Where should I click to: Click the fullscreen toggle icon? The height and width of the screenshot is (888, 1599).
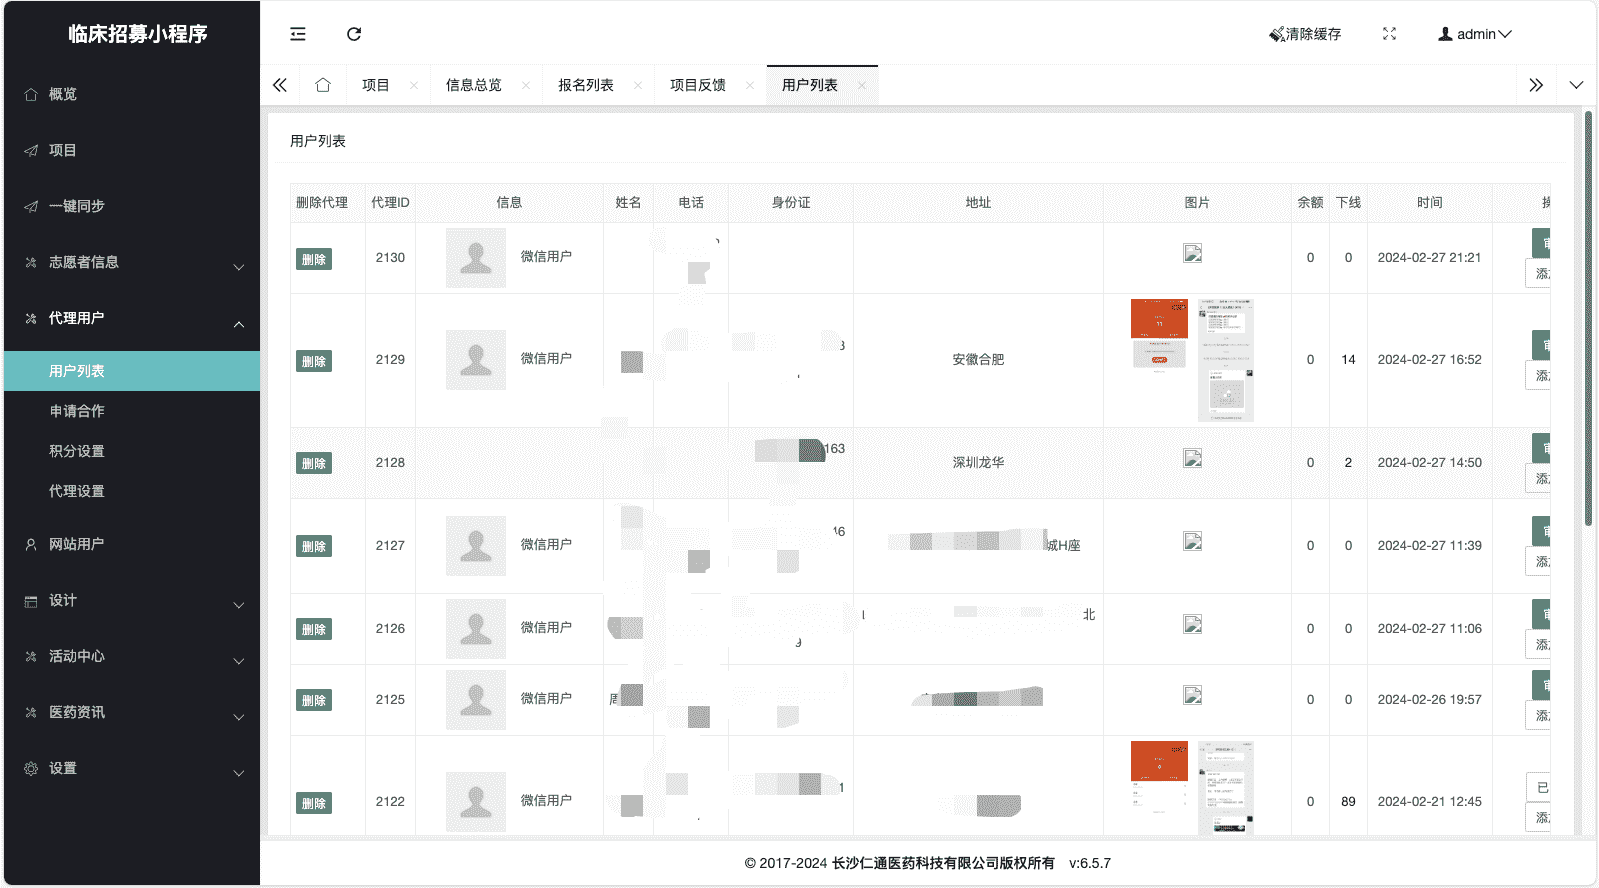[1389, 34]
